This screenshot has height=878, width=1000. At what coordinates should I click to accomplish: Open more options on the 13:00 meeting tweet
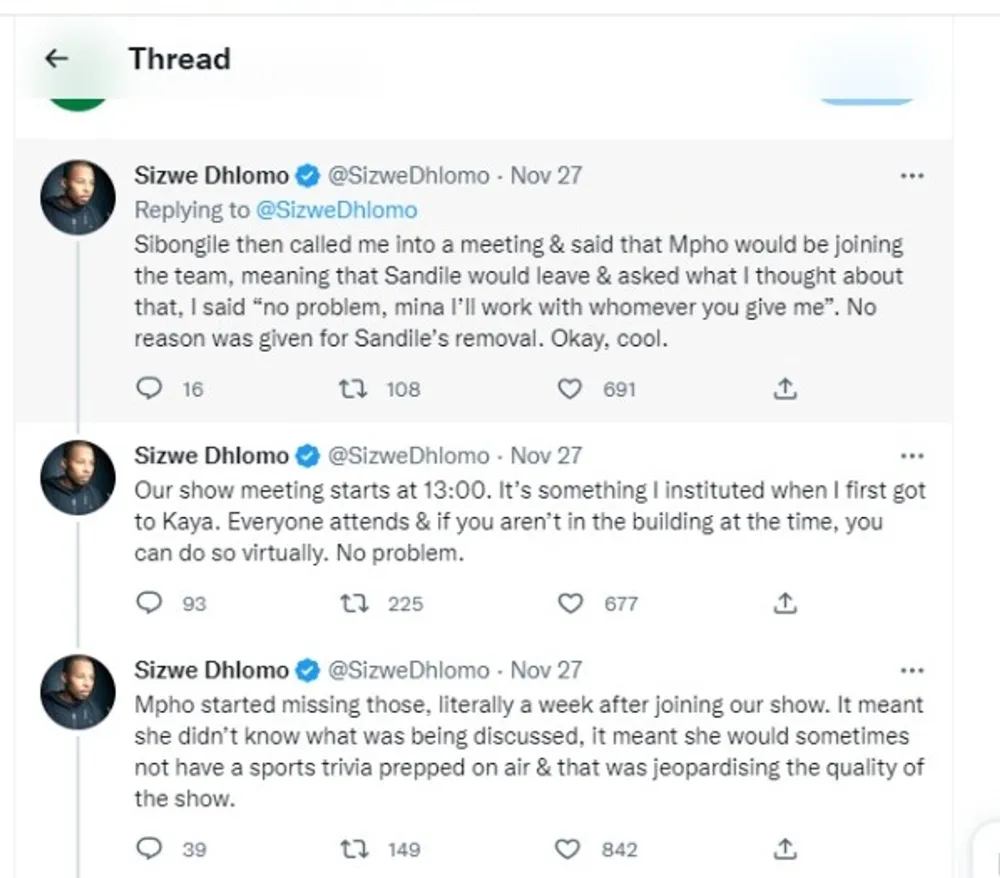pos(912,456)
